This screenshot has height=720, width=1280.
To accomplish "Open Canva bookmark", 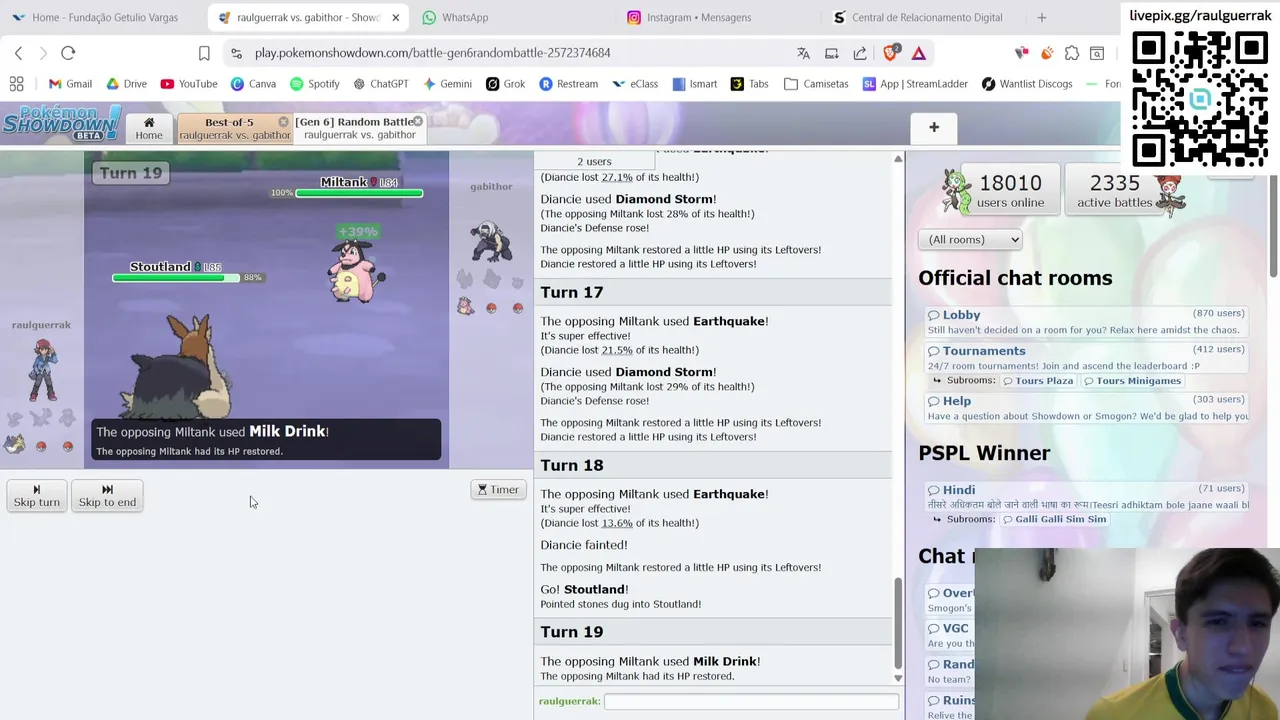I will 253,84.
